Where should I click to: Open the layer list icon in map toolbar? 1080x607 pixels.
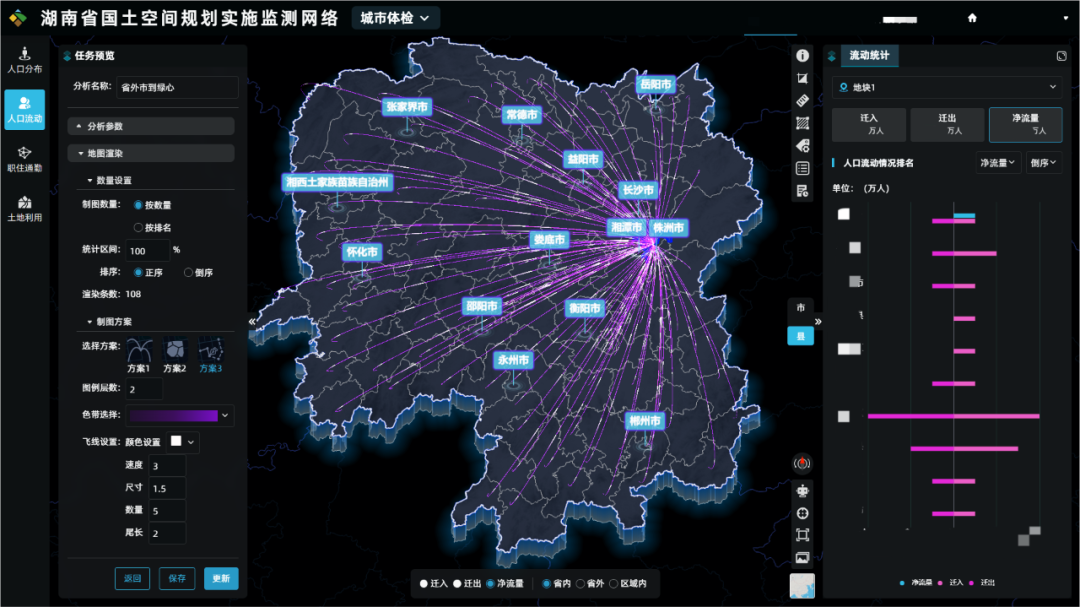tap(802, 168)
